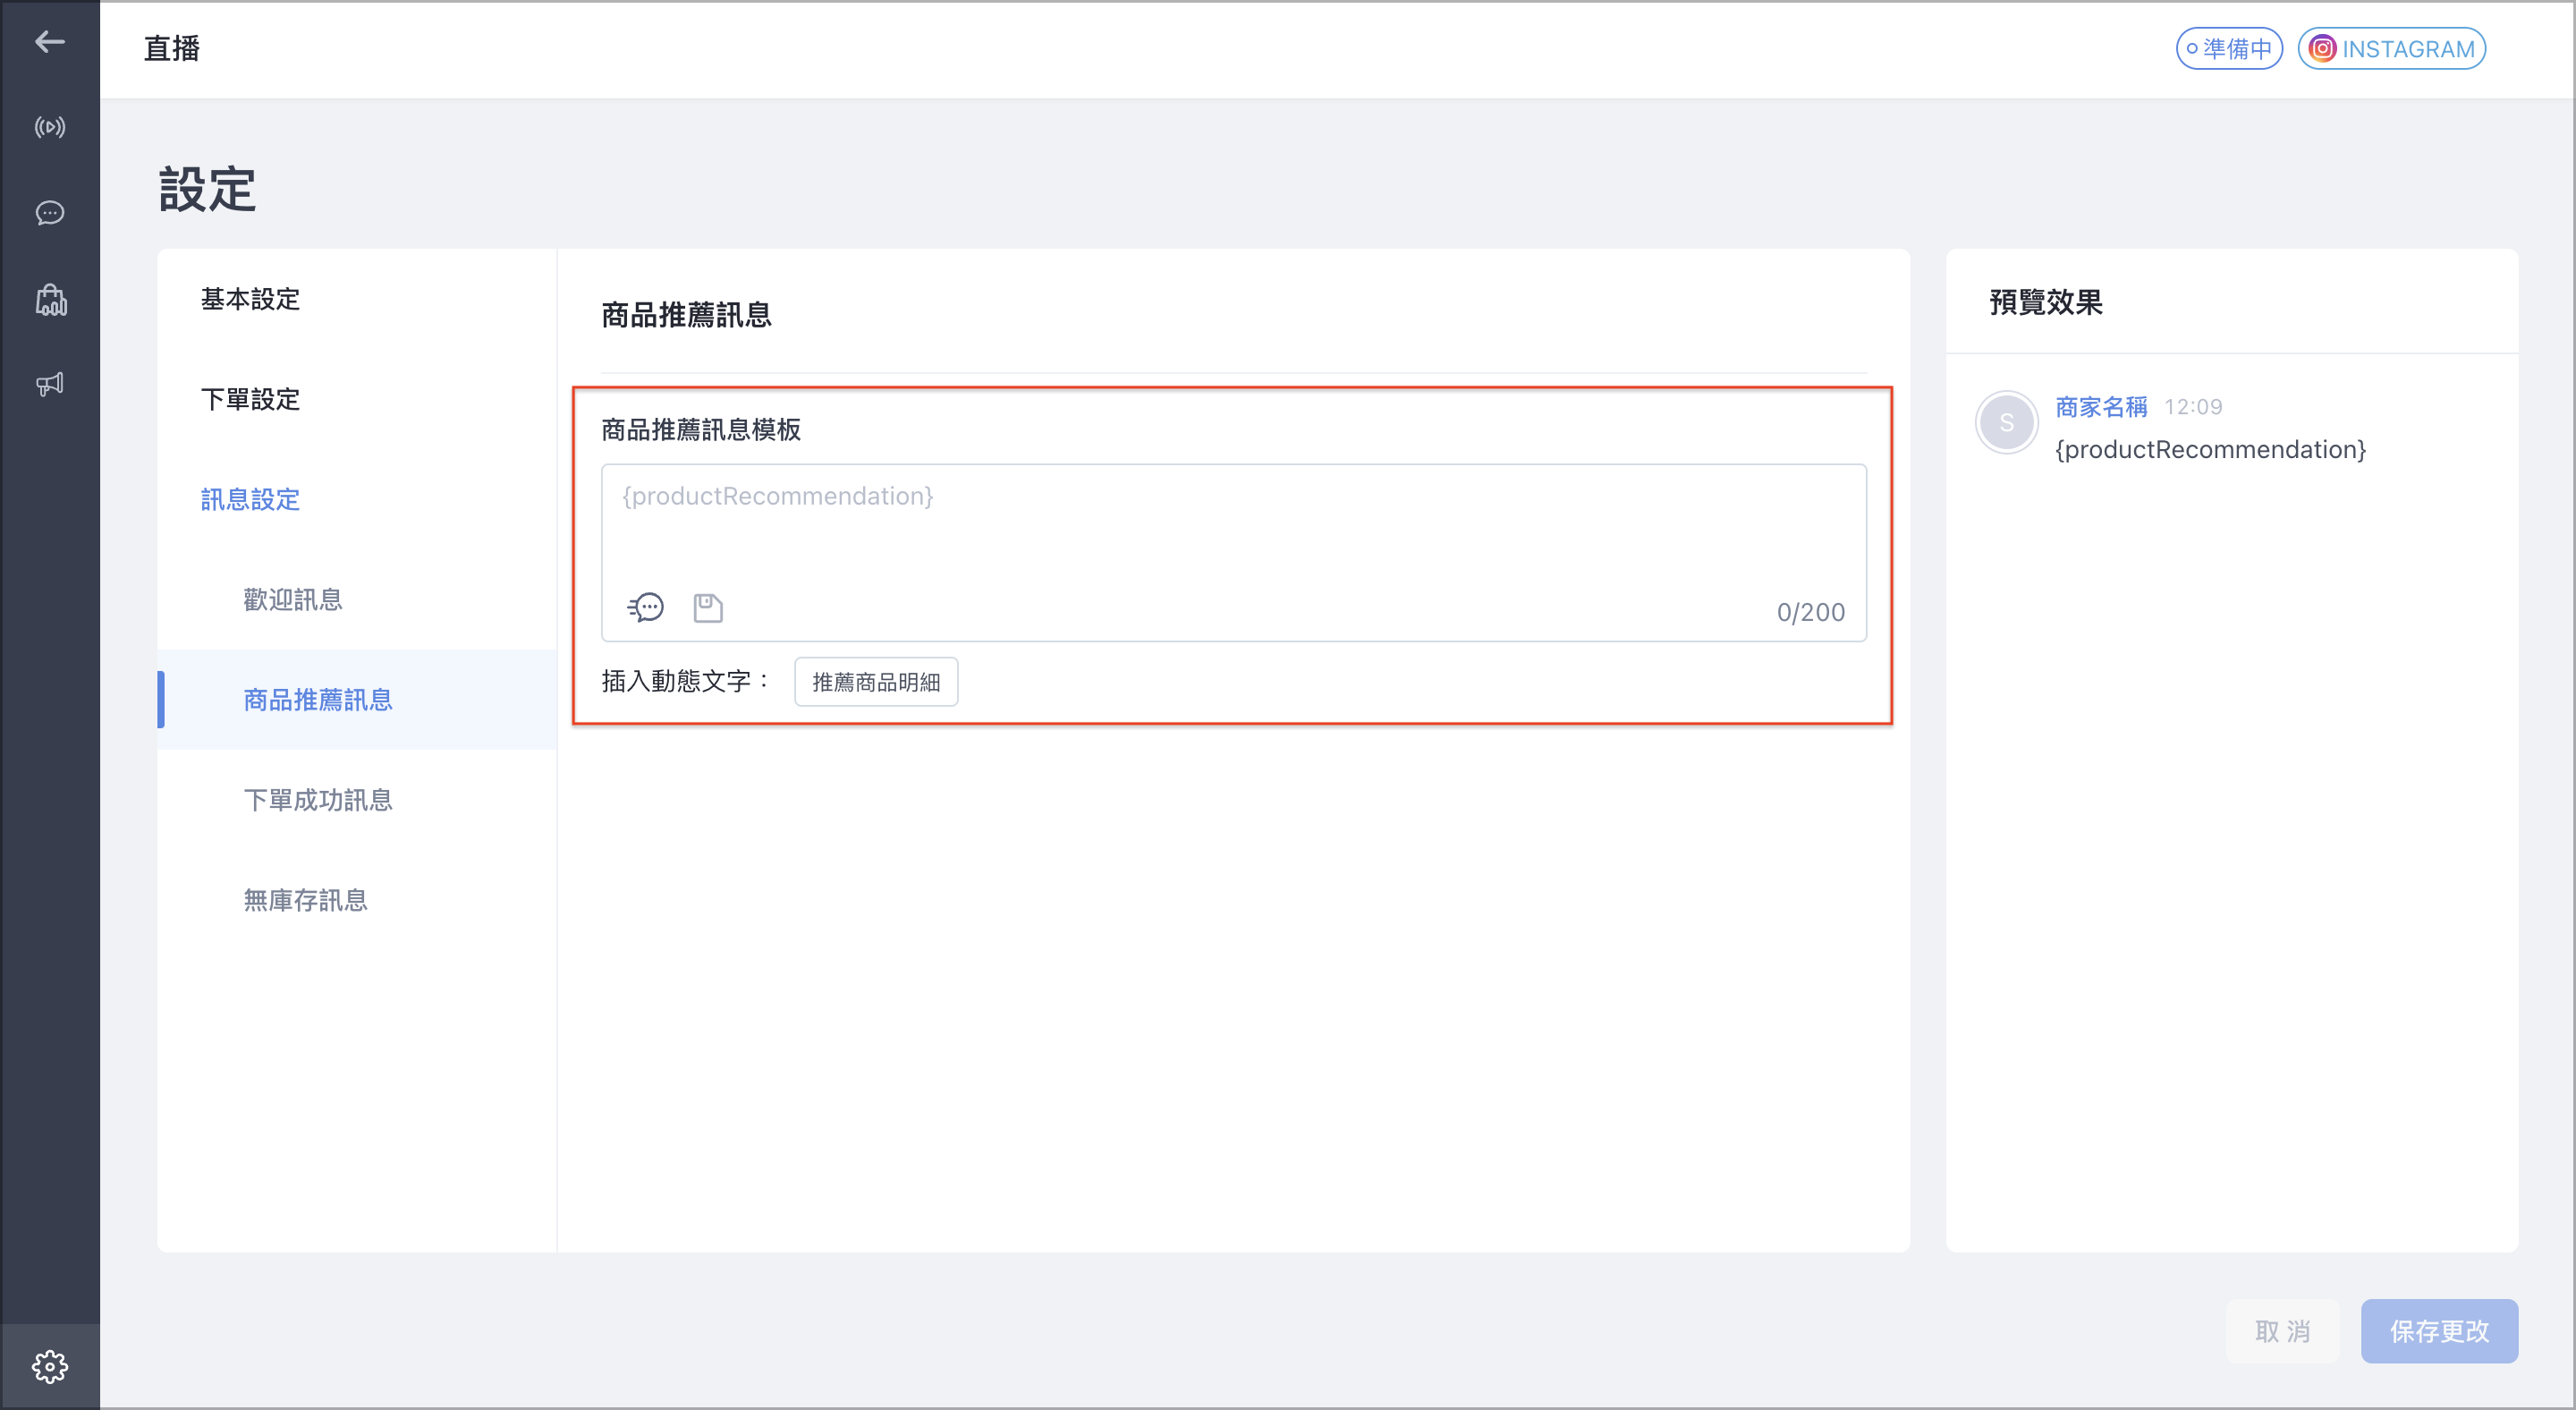Click the back arrow icon

50,42
